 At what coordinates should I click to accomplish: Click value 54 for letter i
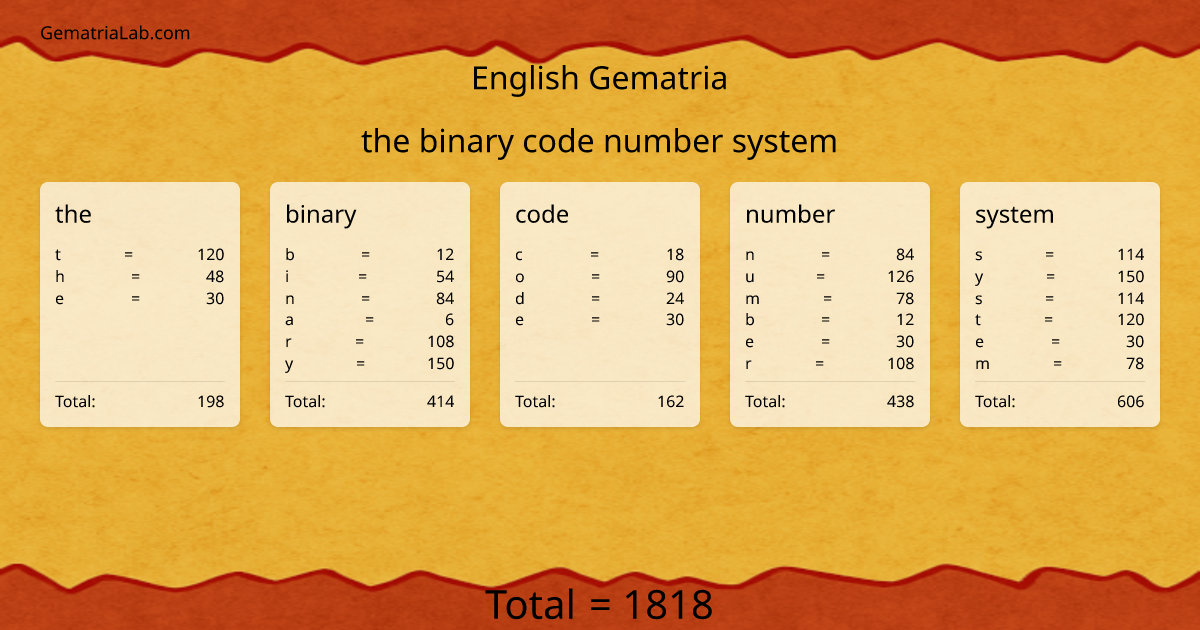(x=445, y=276)
